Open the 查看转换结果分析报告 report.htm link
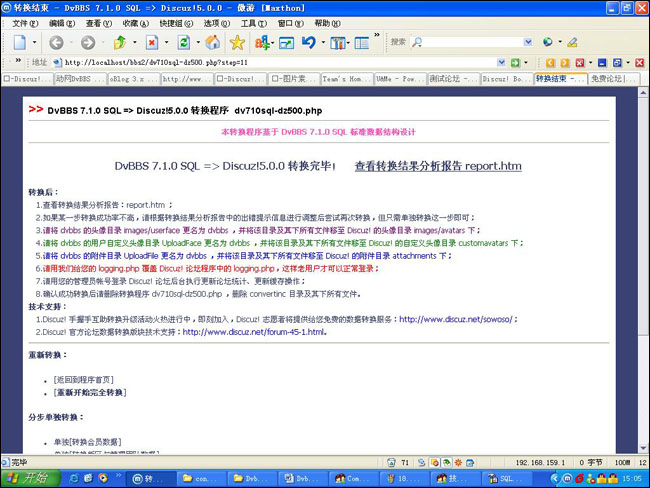Screen dimensions: 650x488 click(438, 166)
